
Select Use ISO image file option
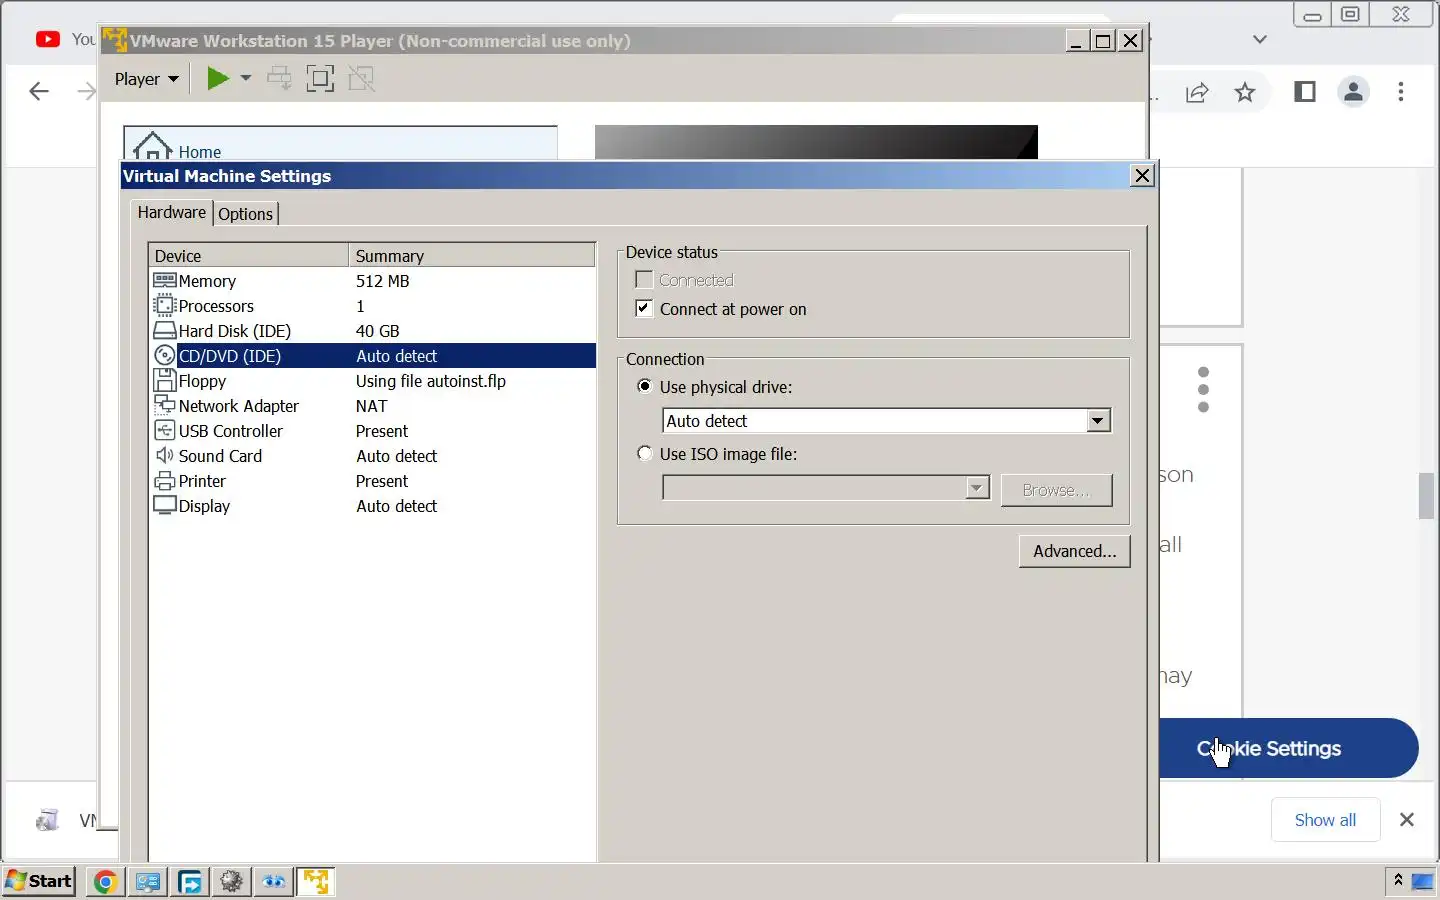[645, 453]
